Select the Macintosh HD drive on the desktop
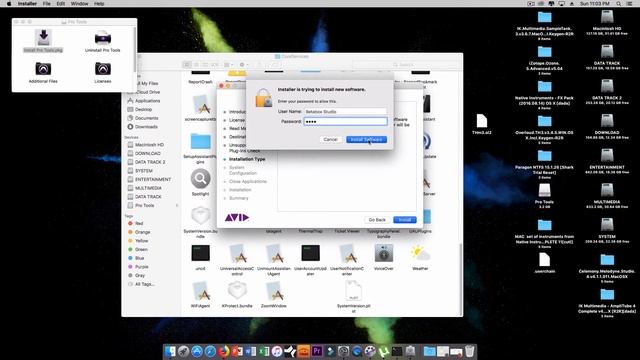Image resolution: width=640 pixels, height=360 pixels. click(607, 17)
